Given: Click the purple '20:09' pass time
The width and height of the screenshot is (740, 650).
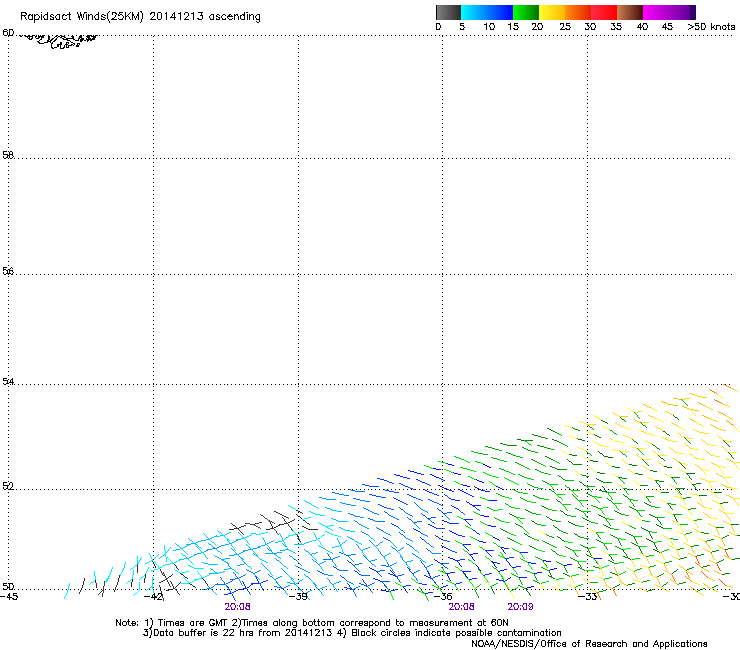Looking at the screenshot, I should [520, 607].
